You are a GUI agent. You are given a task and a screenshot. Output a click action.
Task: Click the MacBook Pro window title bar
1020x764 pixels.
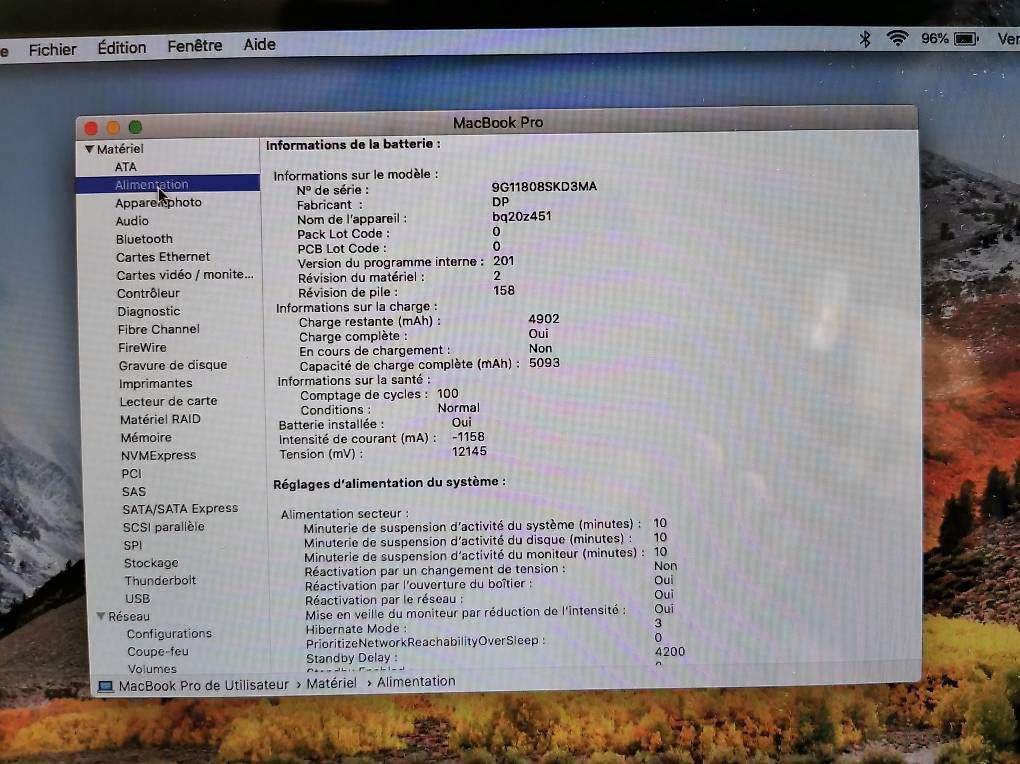498,122
